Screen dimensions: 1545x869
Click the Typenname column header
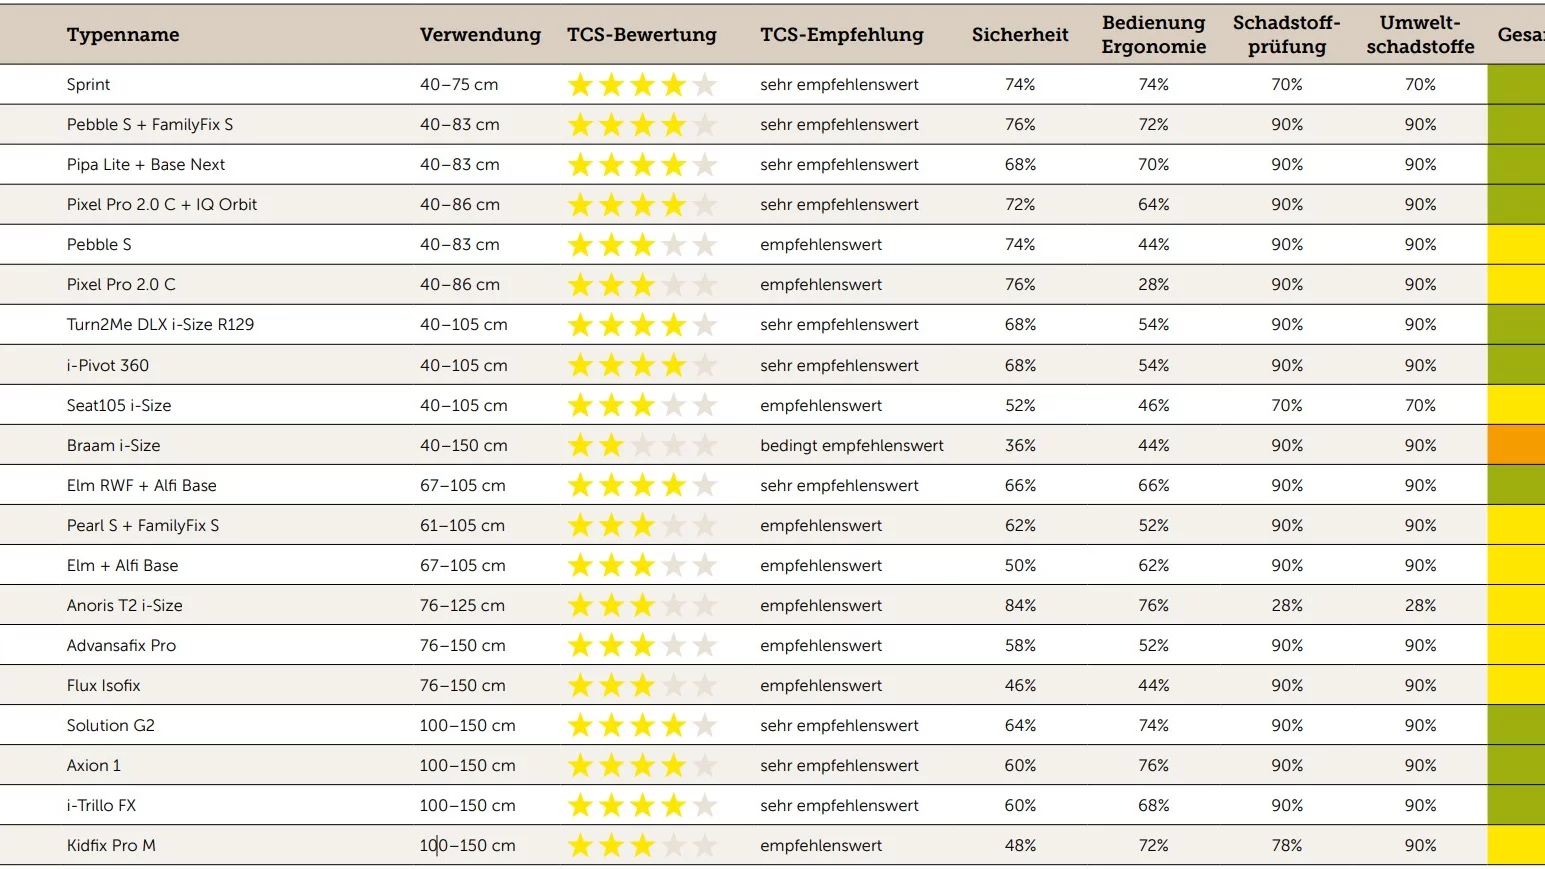pyautogui.click(x=123, y=35)
